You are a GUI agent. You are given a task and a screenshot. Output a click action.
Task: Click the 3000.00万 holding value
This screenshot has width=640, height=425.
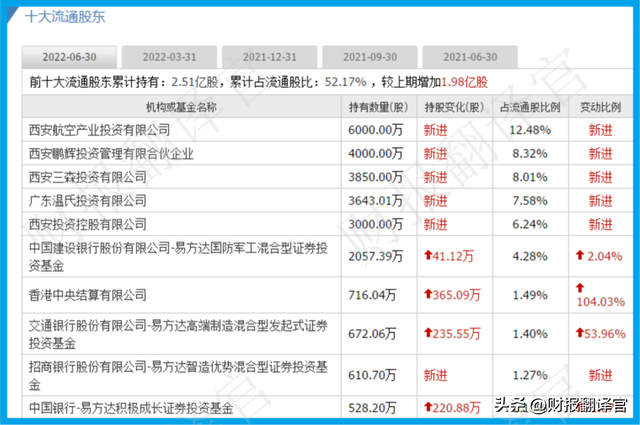pos(376,224)
